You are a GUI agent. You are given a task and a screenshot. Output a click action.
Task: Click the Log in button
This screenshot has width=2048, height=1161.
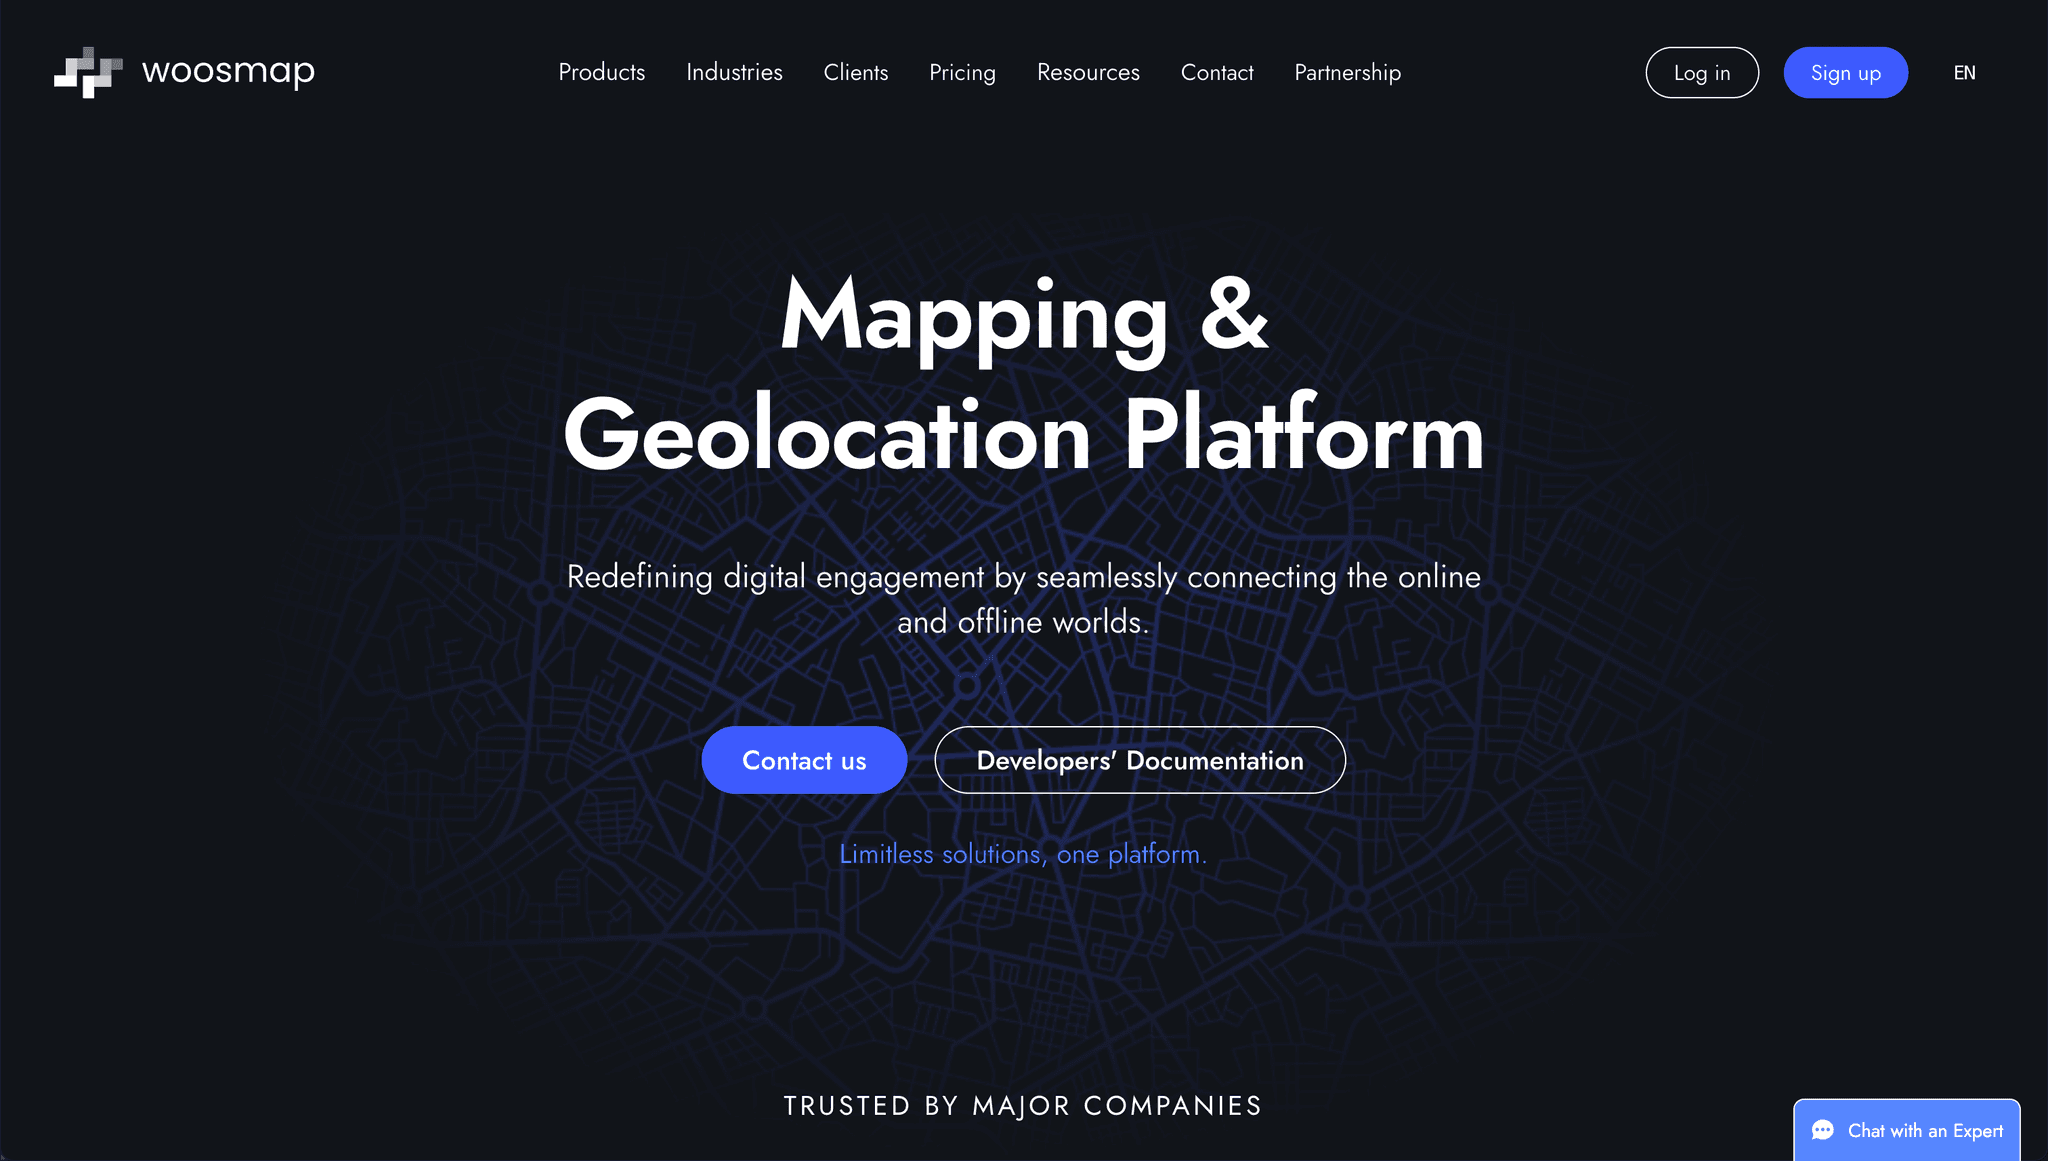(1702, 72)
